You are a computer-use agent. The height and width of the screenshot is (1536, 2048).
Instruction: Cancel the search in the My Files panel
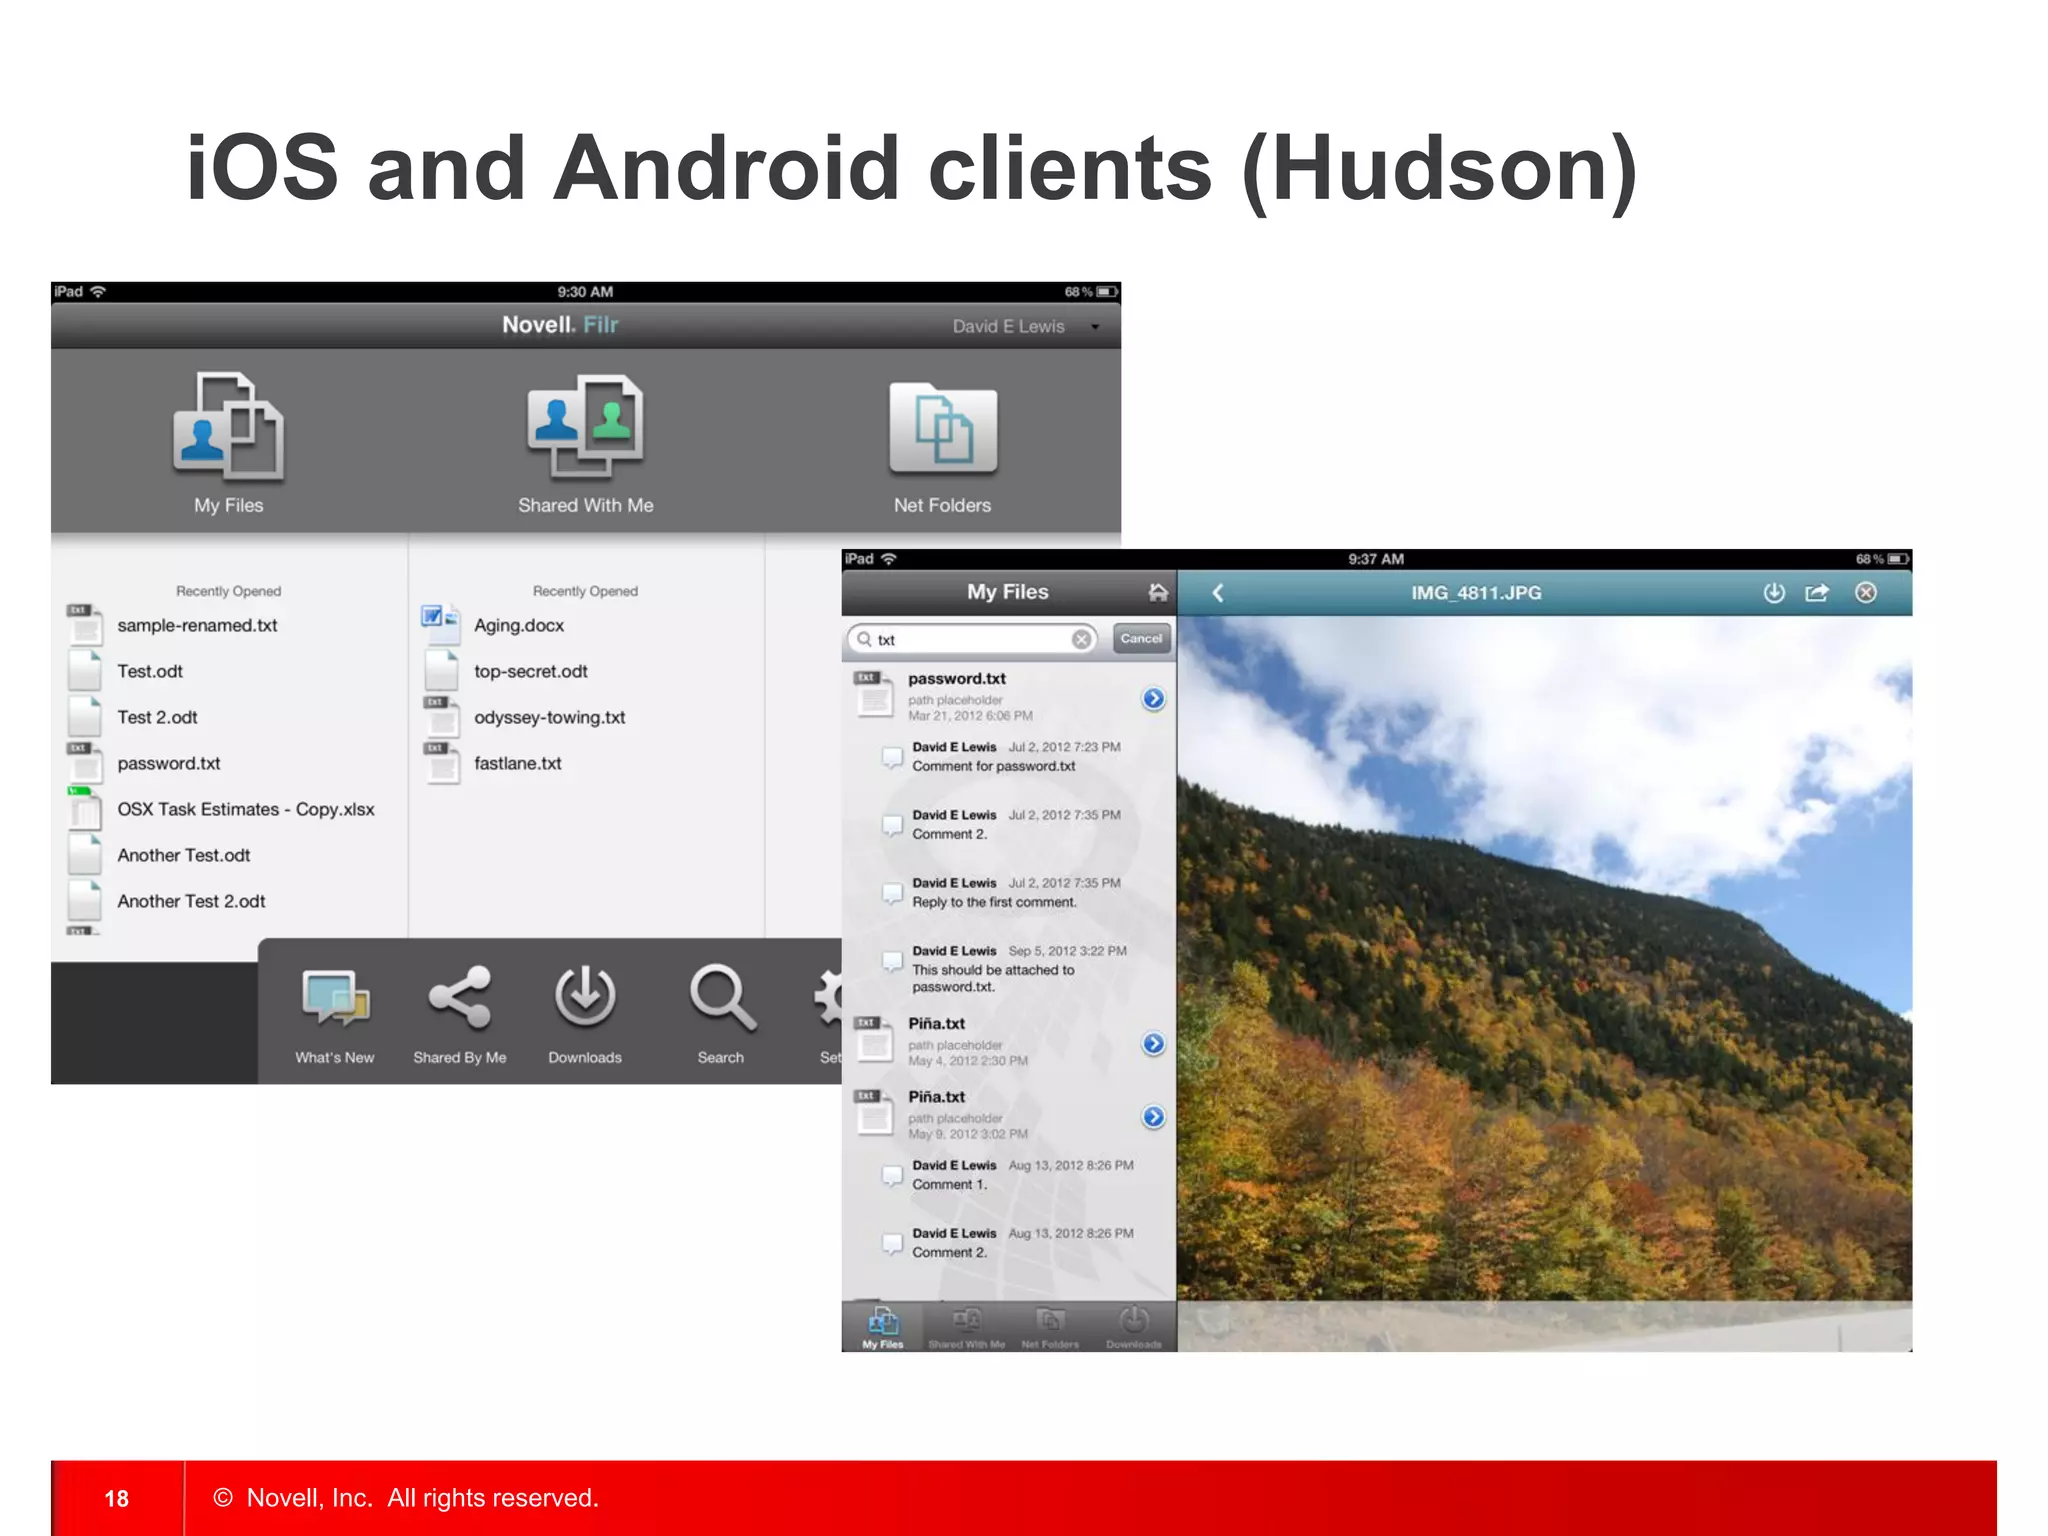click(1141, 638)
